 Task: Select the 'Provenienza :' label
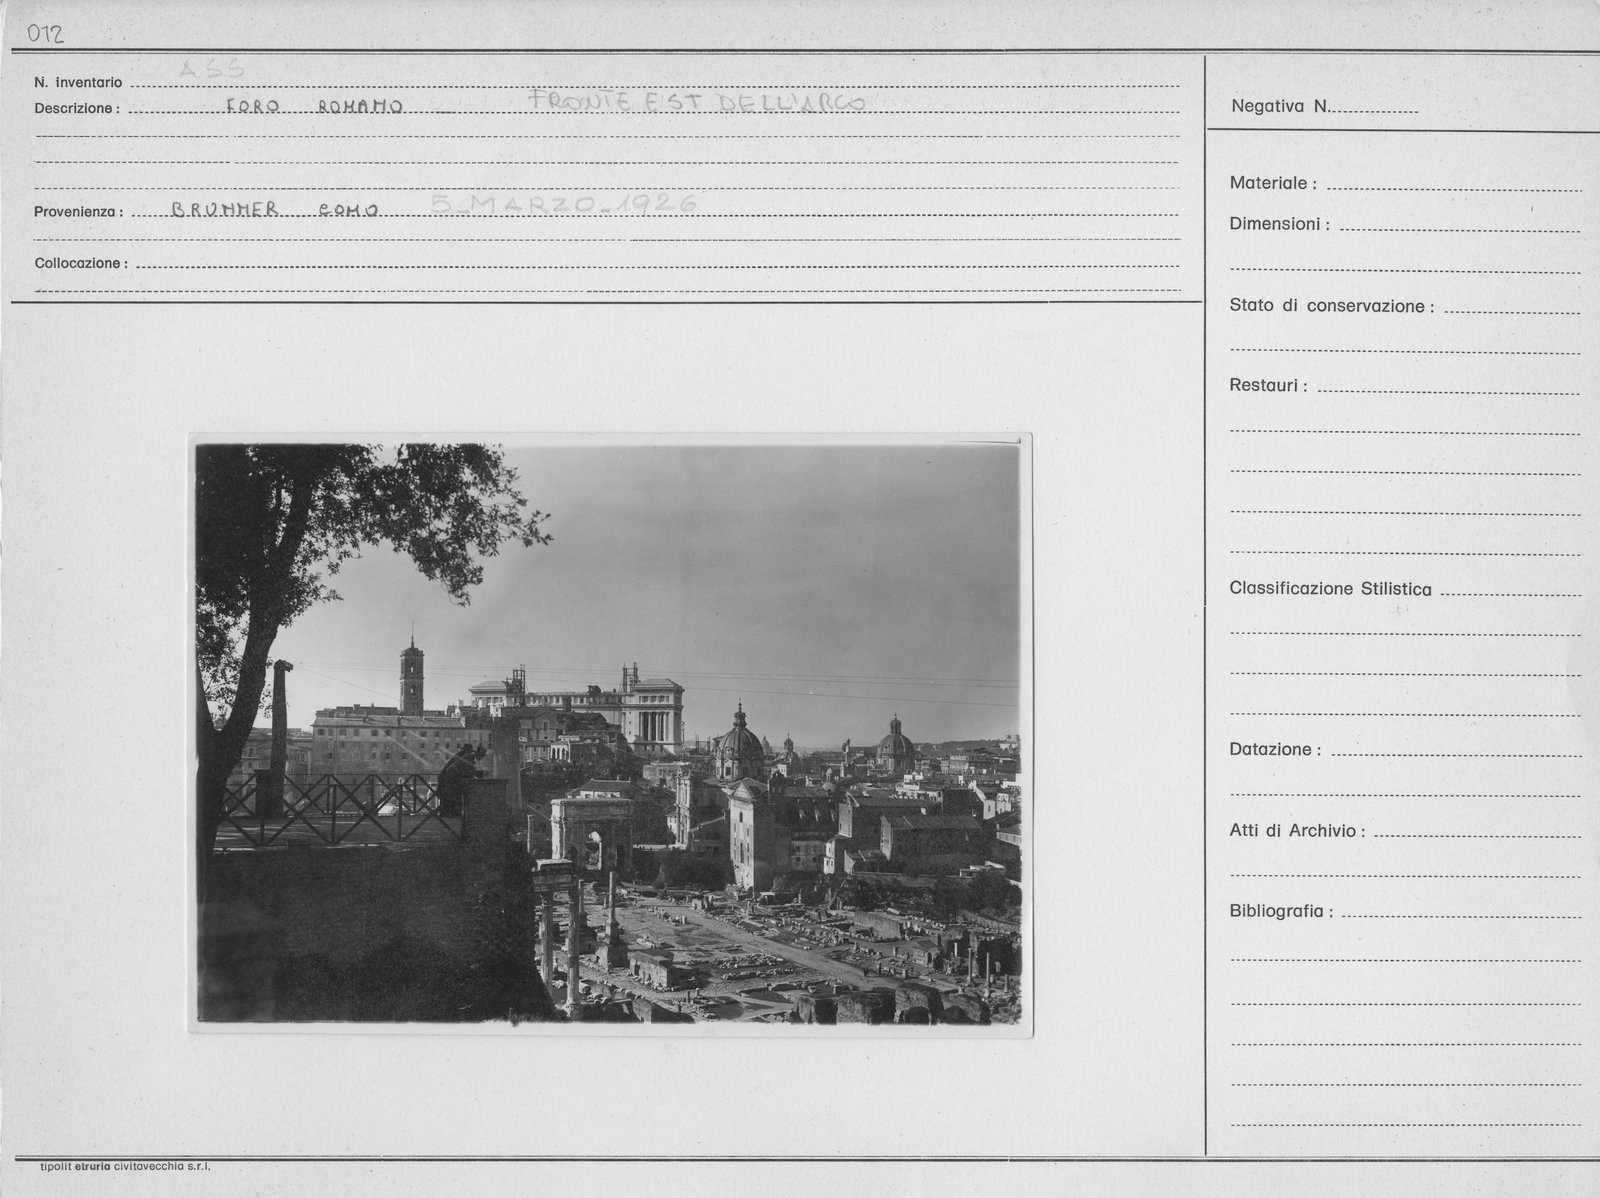(79, 212)
